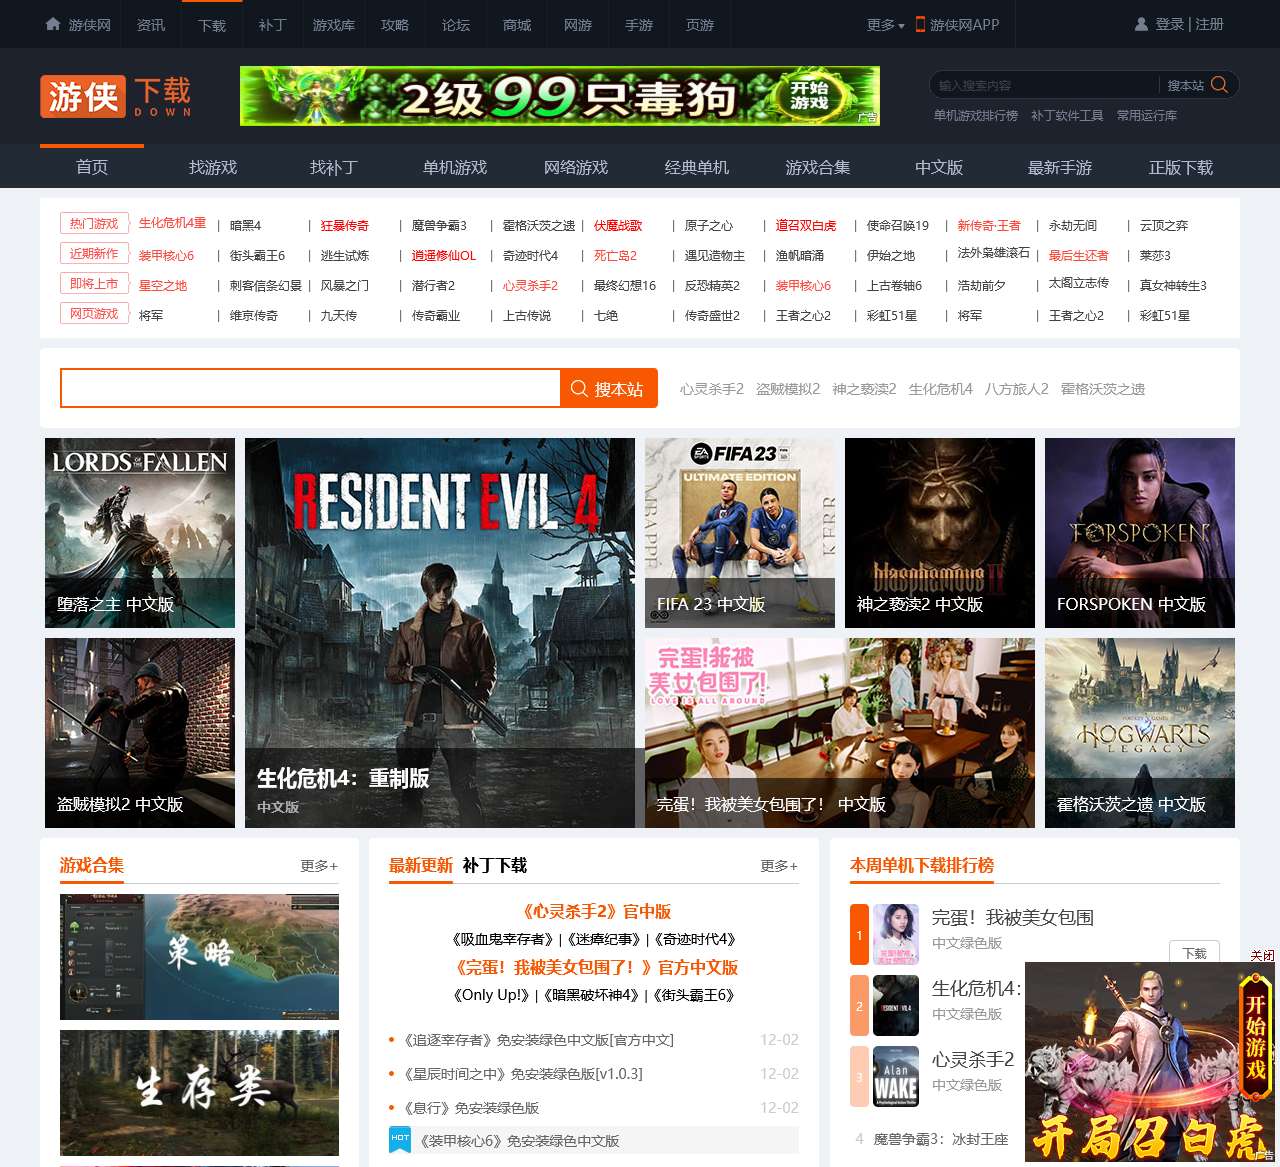Click suggested search term 心灵杀手2
1280x1167 pixels.
[712, 389]
